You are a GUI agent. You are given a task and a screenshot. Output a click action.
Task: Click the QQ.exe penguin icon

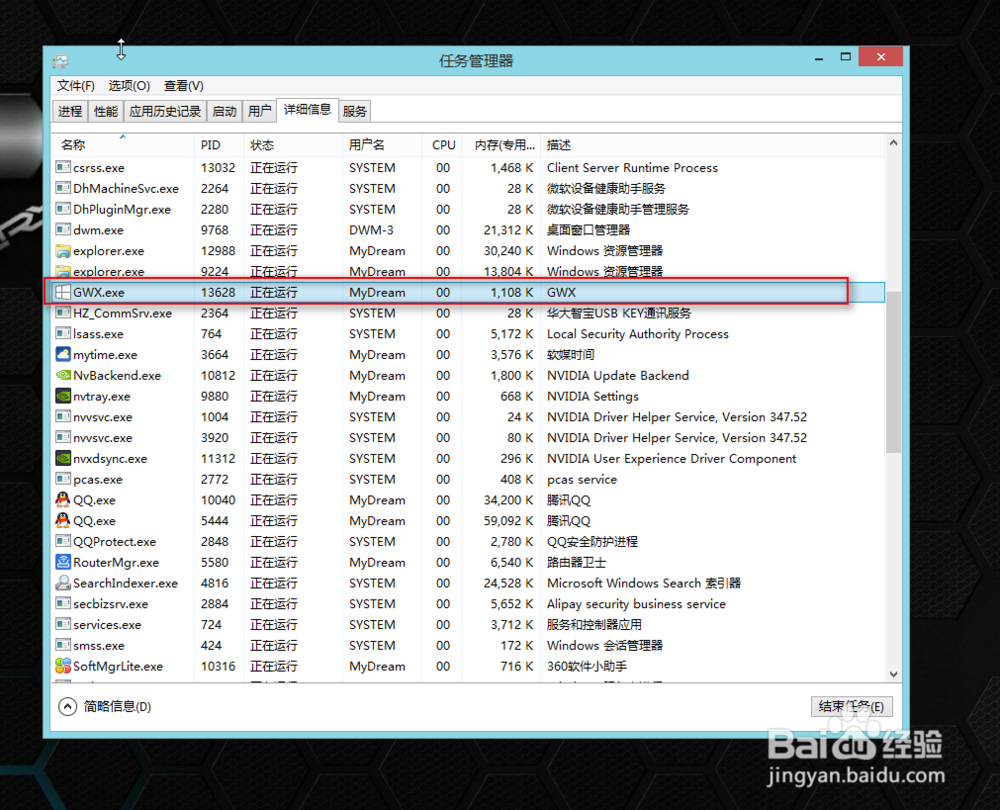pyautogui.click(x=62, y=500)
